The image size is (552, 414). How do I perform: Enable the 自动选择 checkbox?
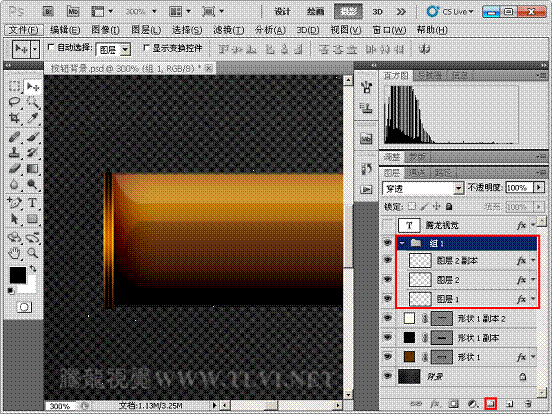pyautogui.click(x=51, y=47)
